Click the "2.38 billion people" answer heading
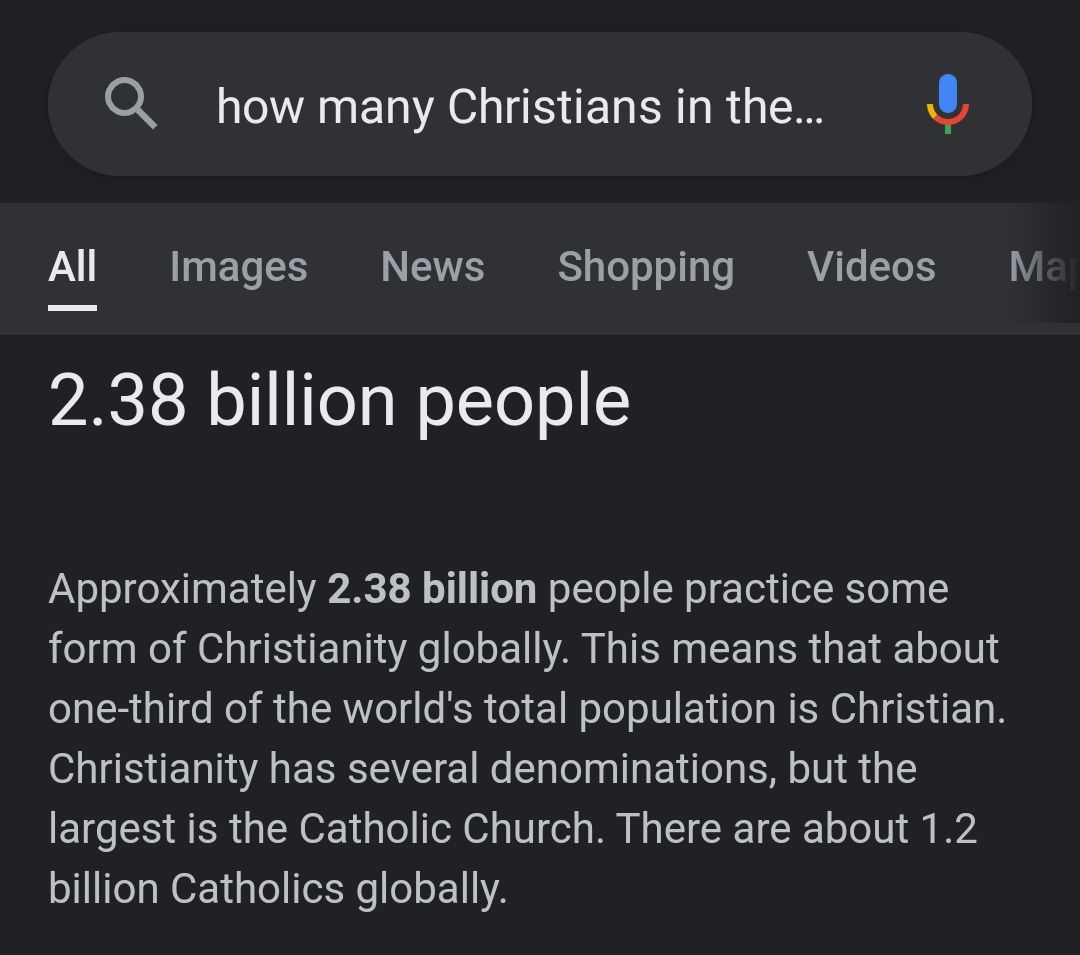1080x955 pixels. point(339,401)
